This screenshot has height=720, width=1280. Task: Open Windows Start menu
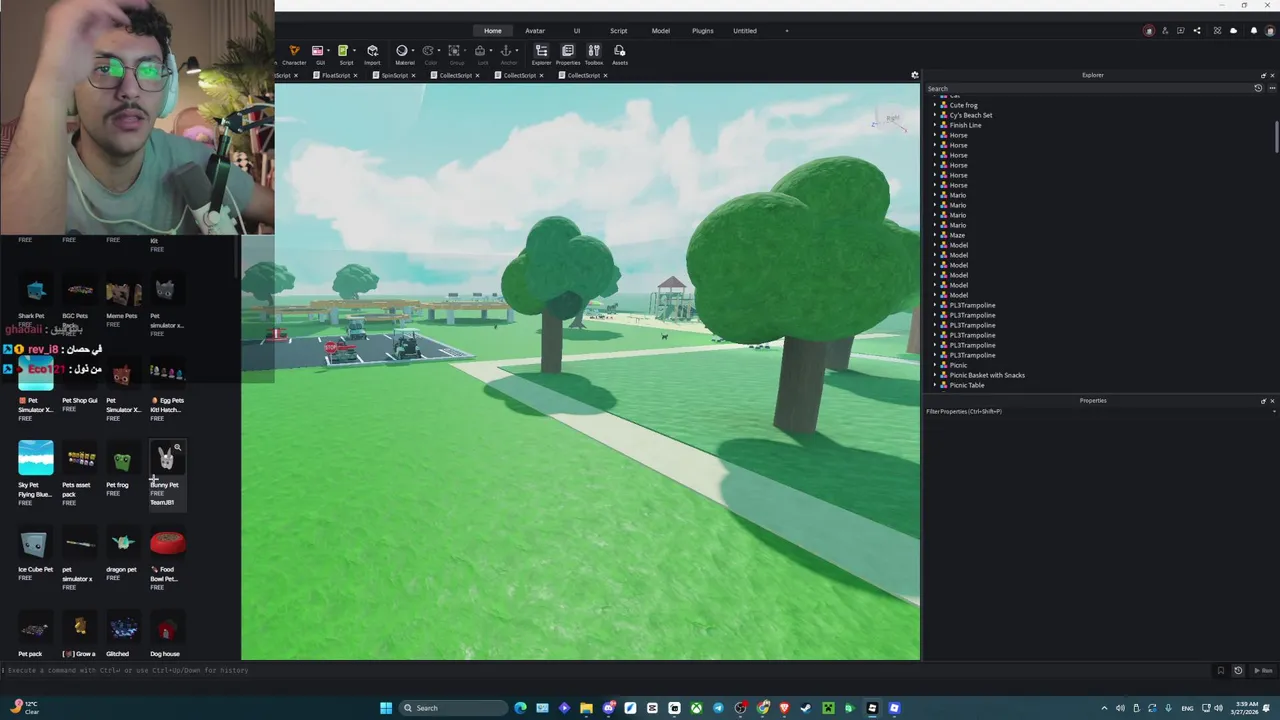click(386, 708)
